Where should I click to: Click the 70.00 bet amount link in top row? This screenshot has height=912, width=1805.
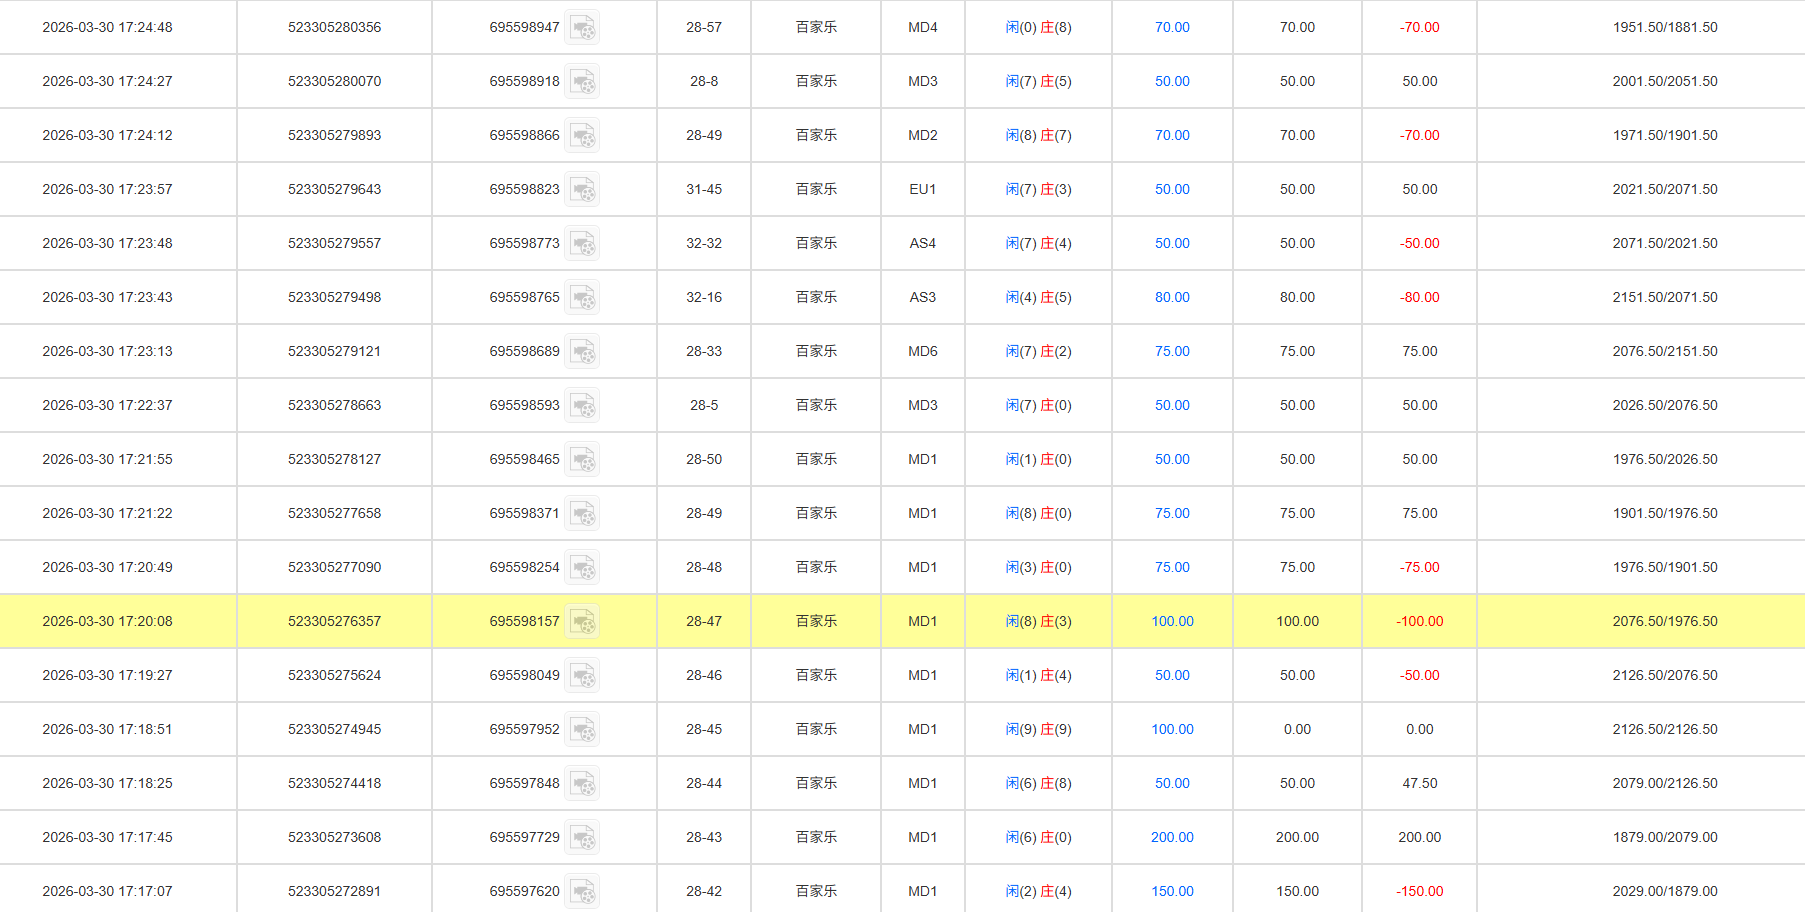pos(1171,27)
